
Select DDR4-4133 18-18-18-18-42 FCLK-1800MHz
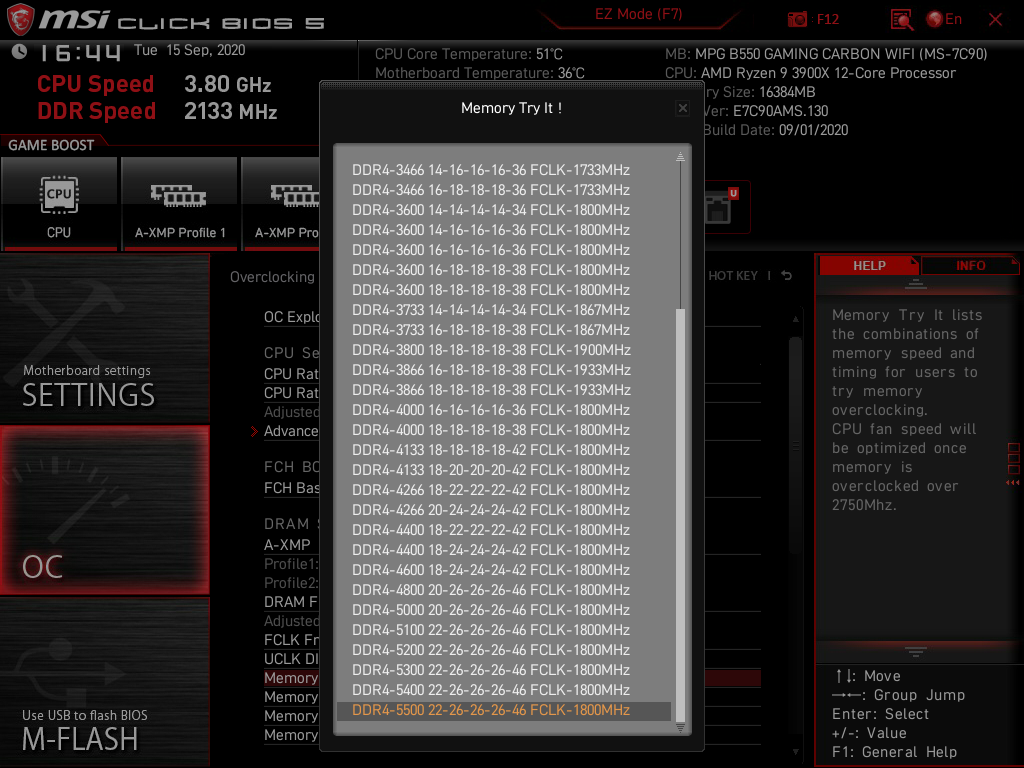491,450
